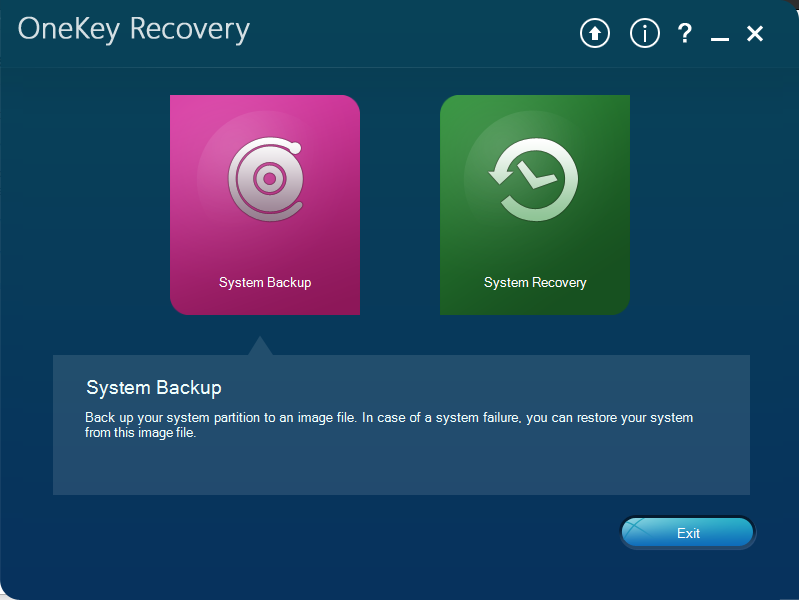Click the backup description paragraph text
Image resolution: width=799 pixels, height=600 pixels.
(389, 425)
